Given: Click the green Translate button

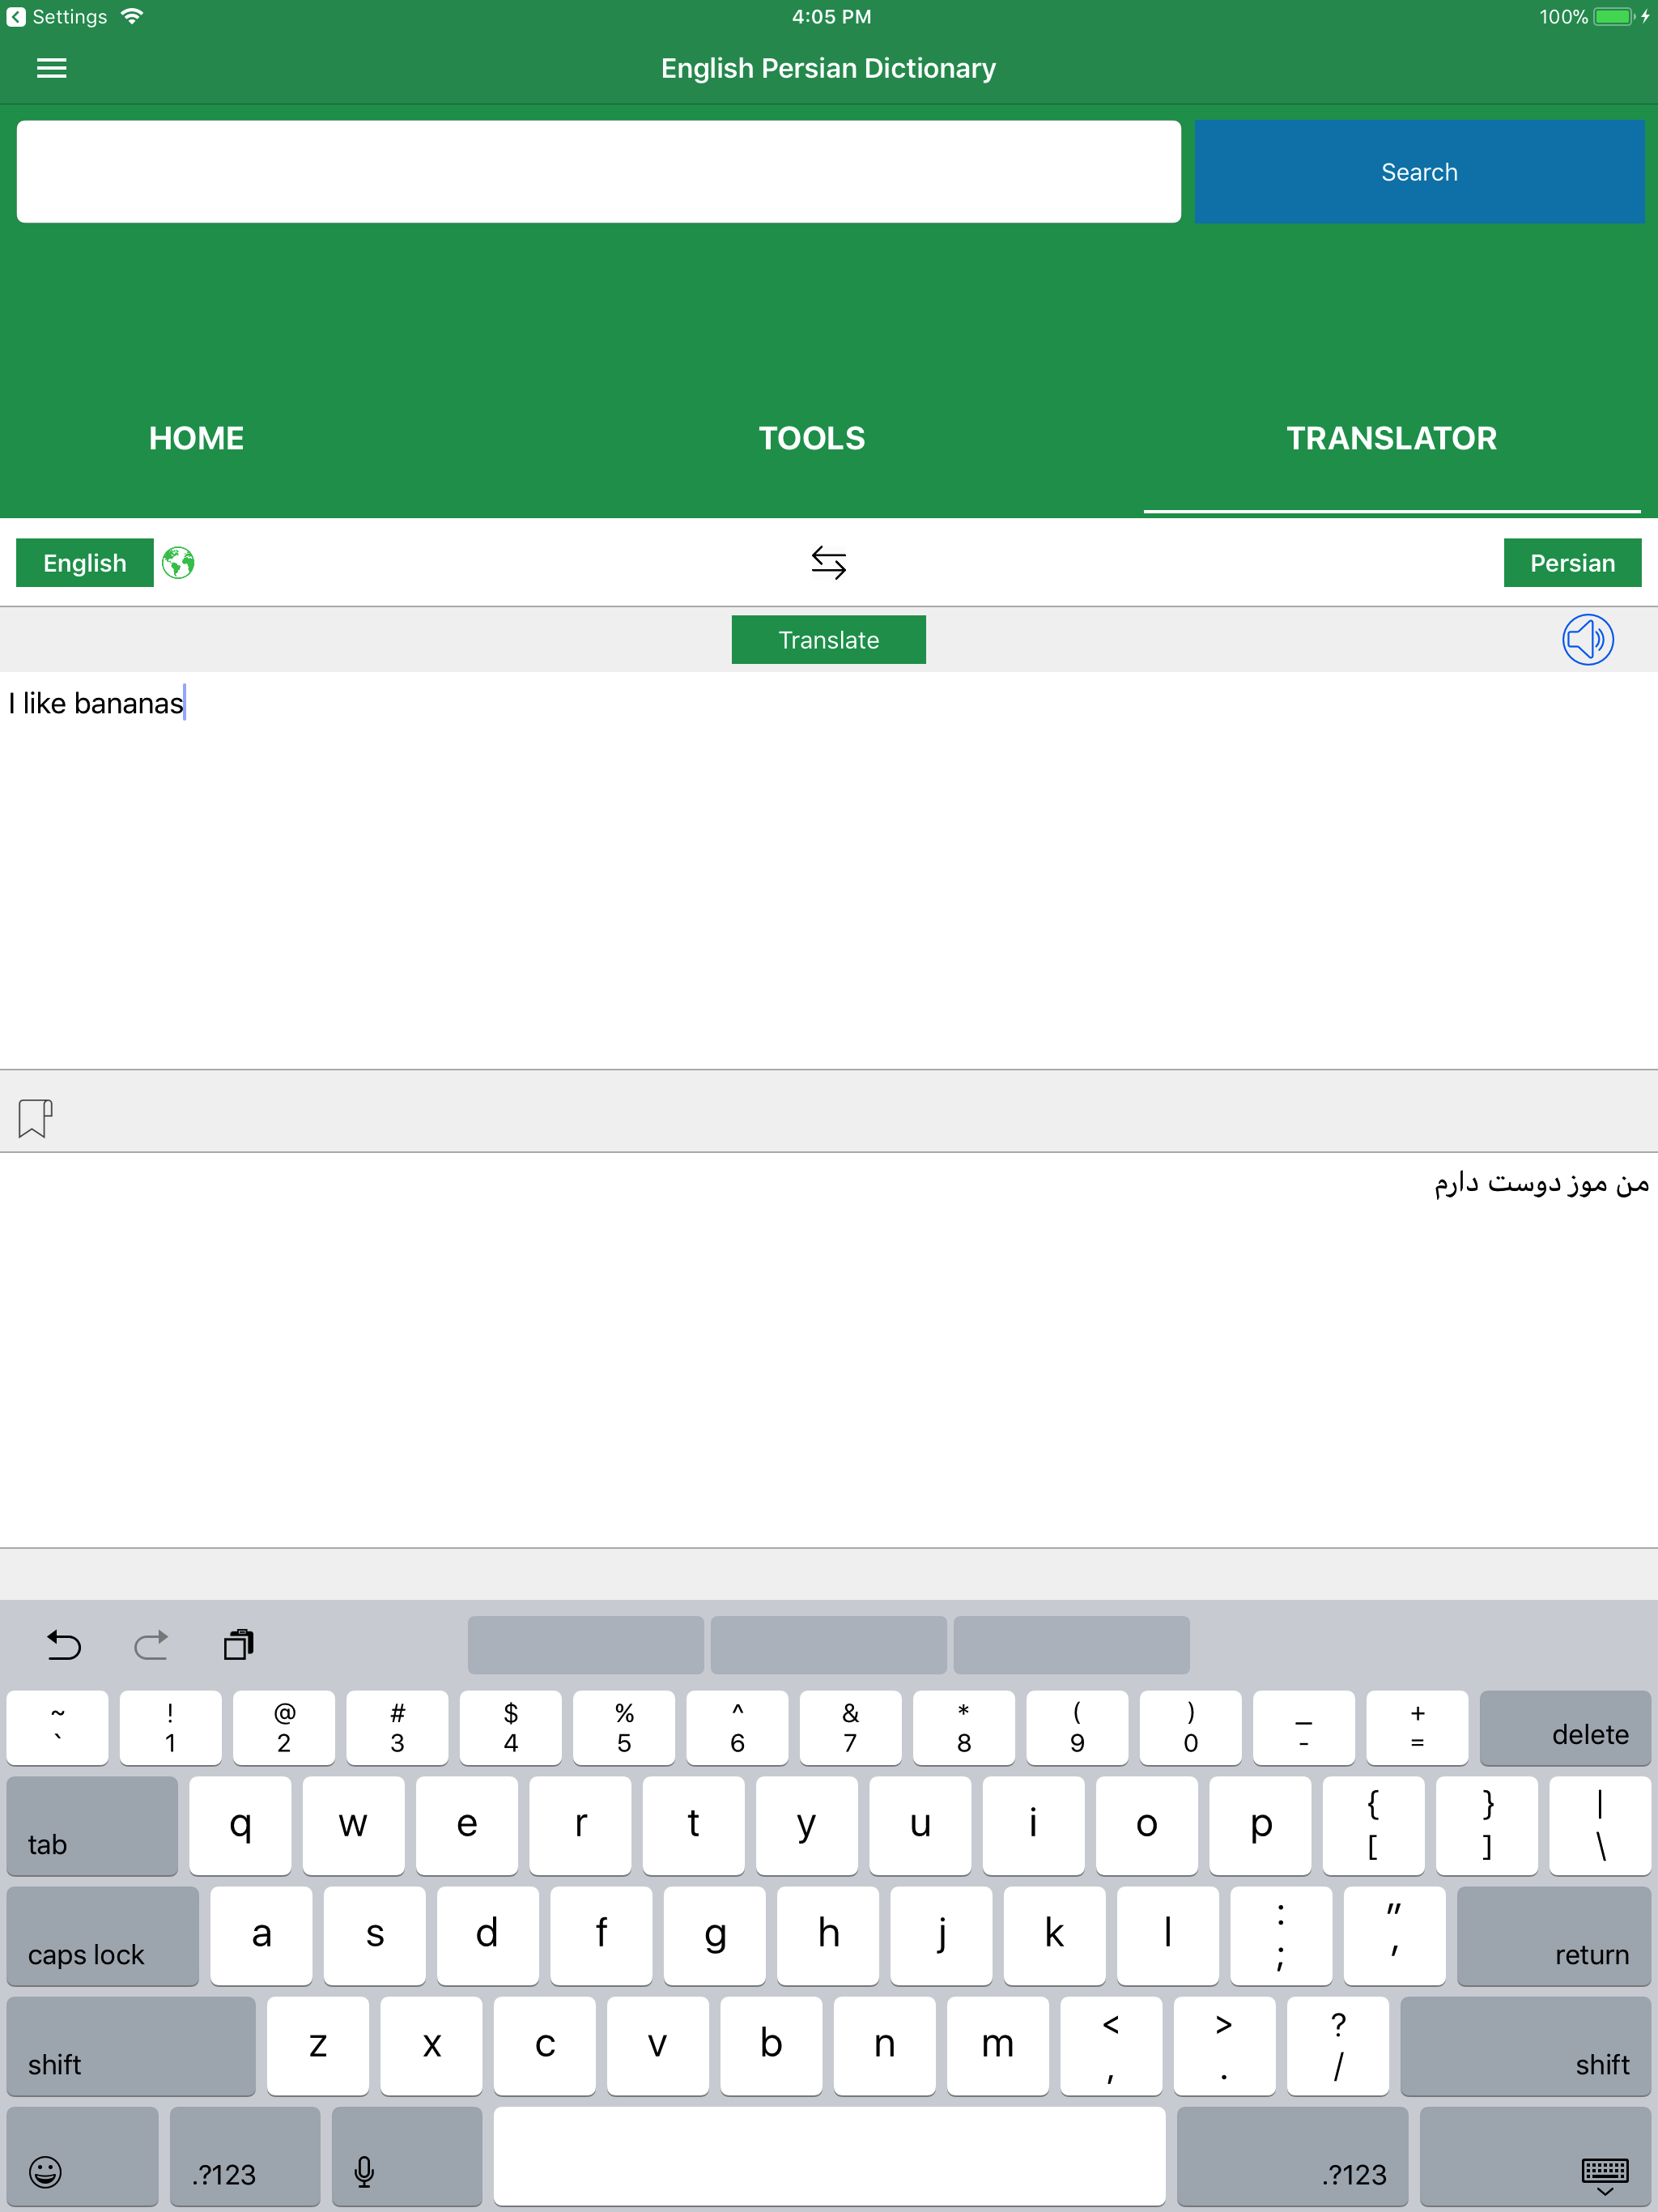Looking at the screenshot, I should click(x=828, y=640).
